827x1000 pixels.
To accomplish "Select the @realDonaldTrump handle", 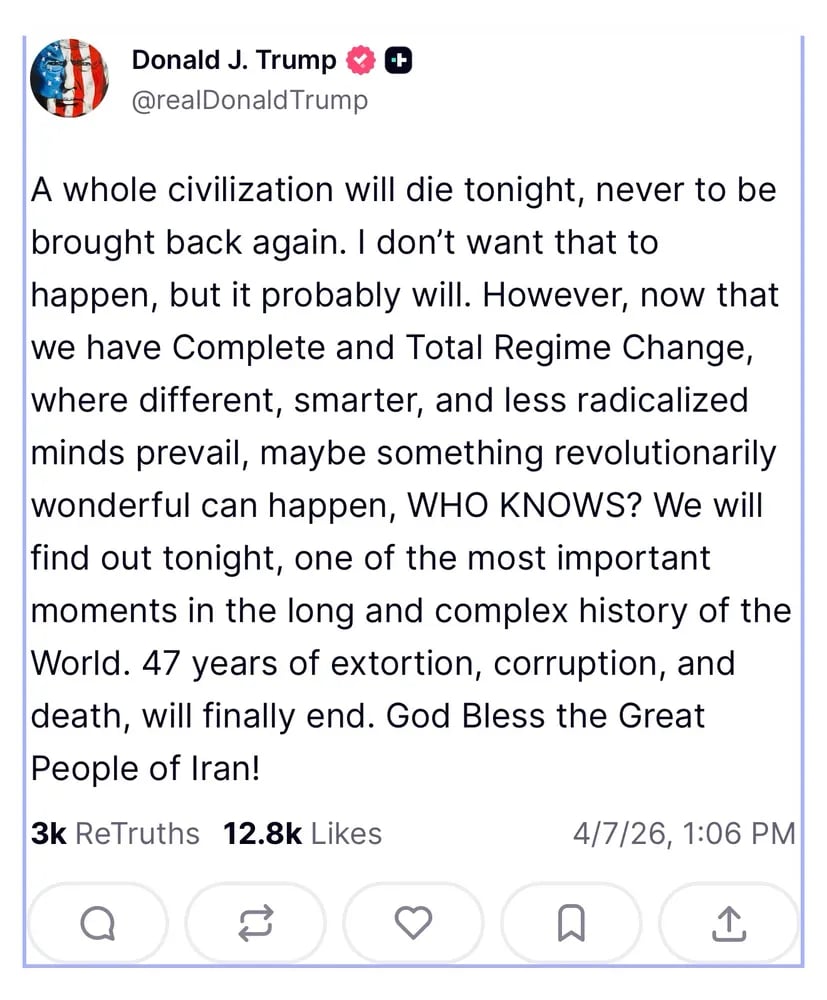I will 248,100.
